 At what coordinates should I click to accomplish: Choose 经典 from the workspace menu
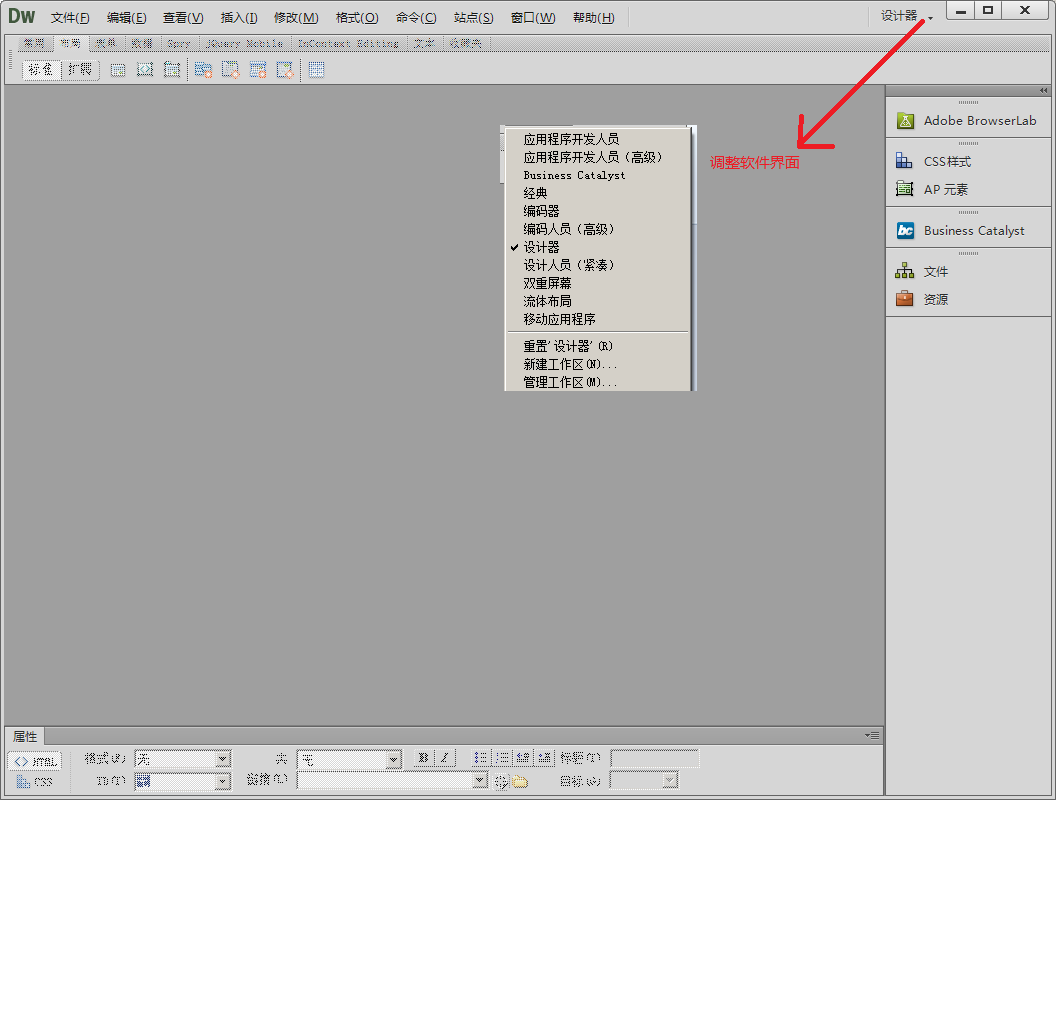click(x=536, y=193)
